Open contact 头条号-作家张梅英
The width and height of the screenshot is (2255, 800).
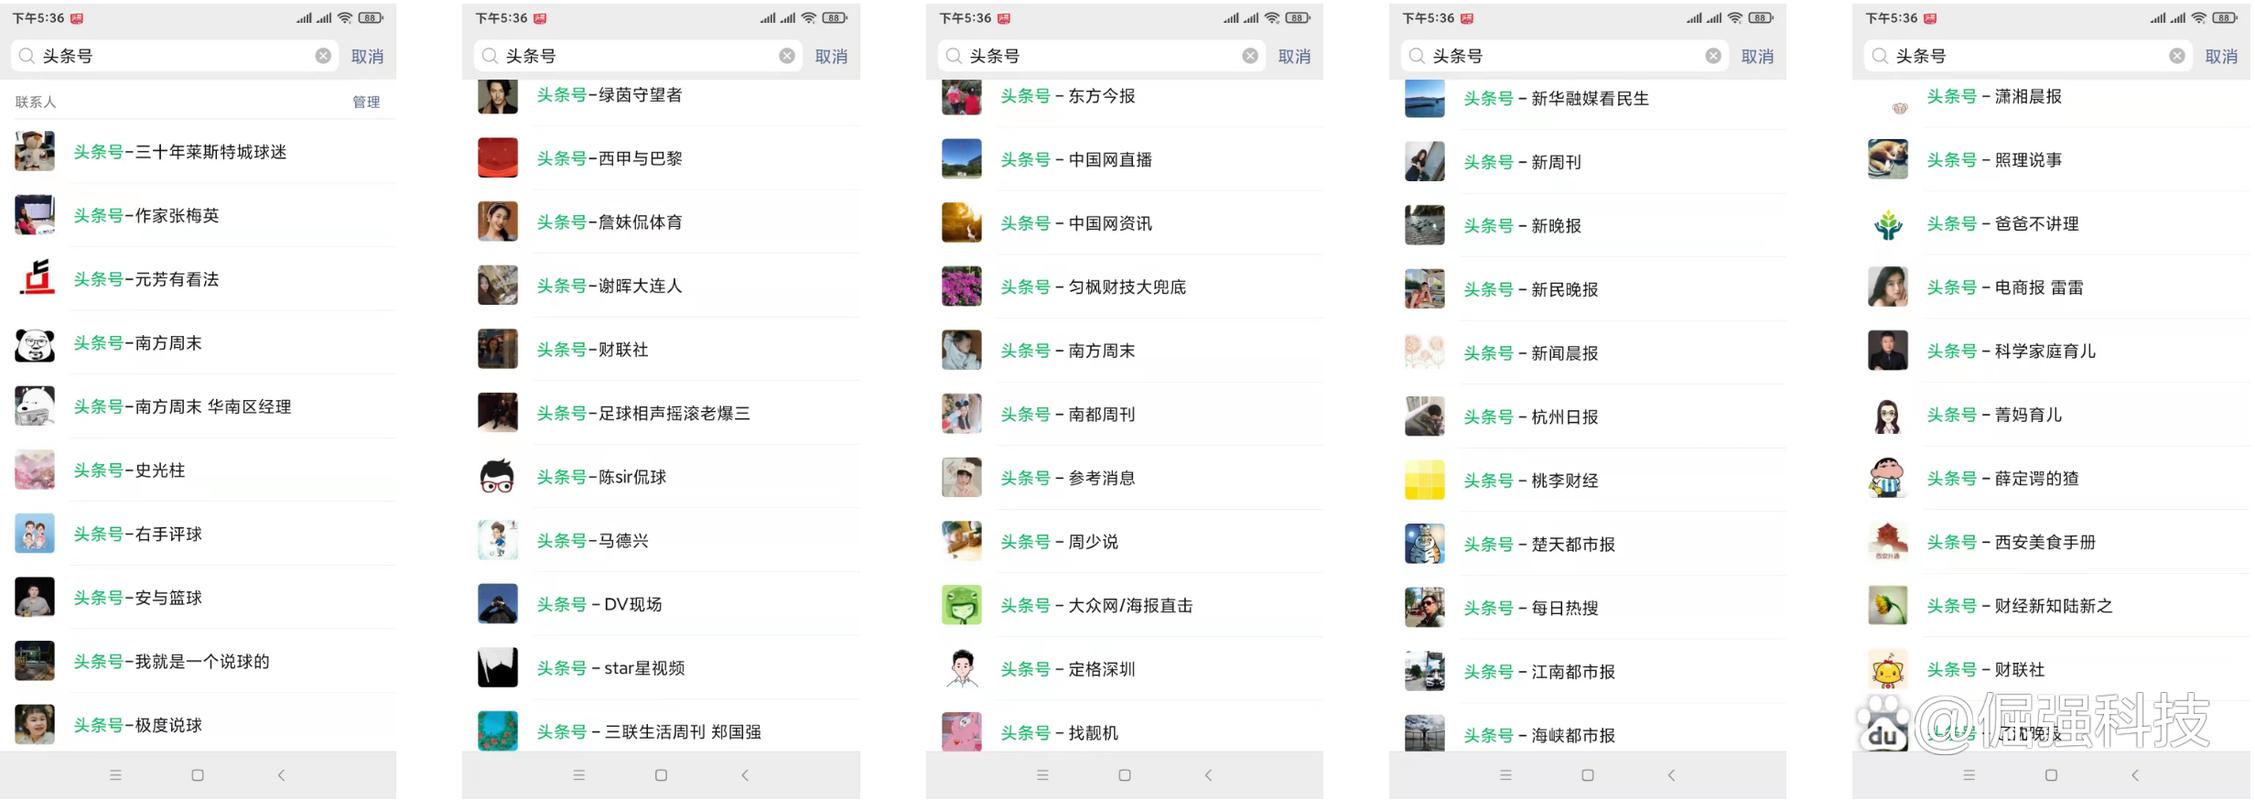pos(198,215)
